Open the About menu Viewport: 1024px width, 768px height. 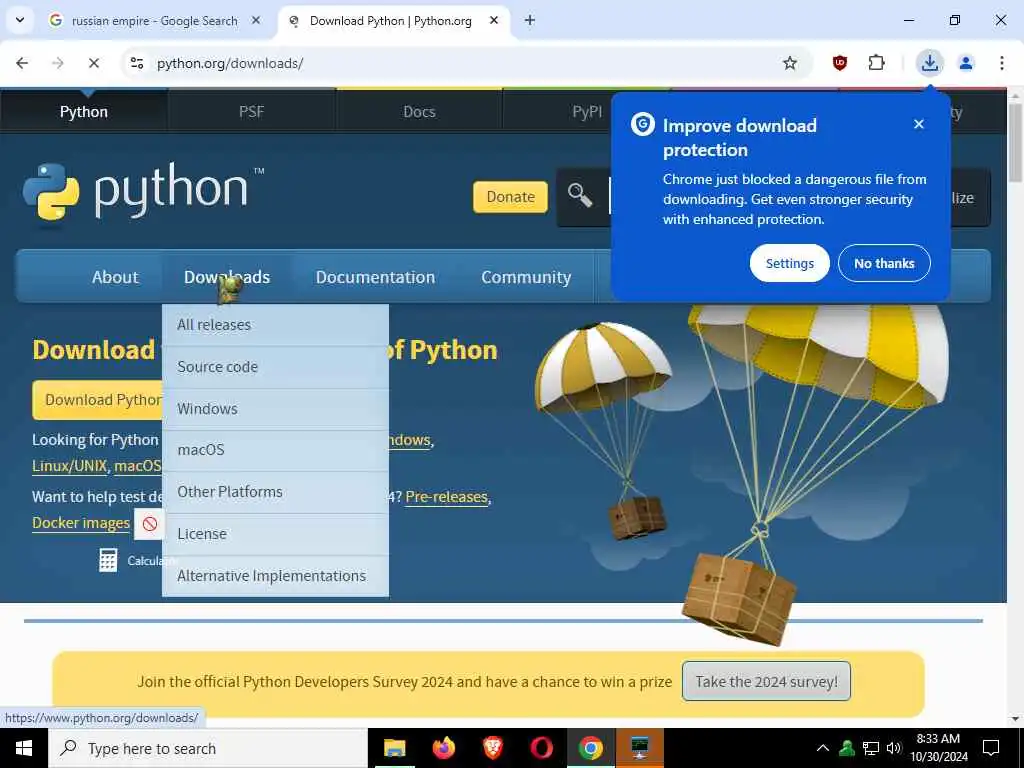pyautogui.click(x=115, y=277)
